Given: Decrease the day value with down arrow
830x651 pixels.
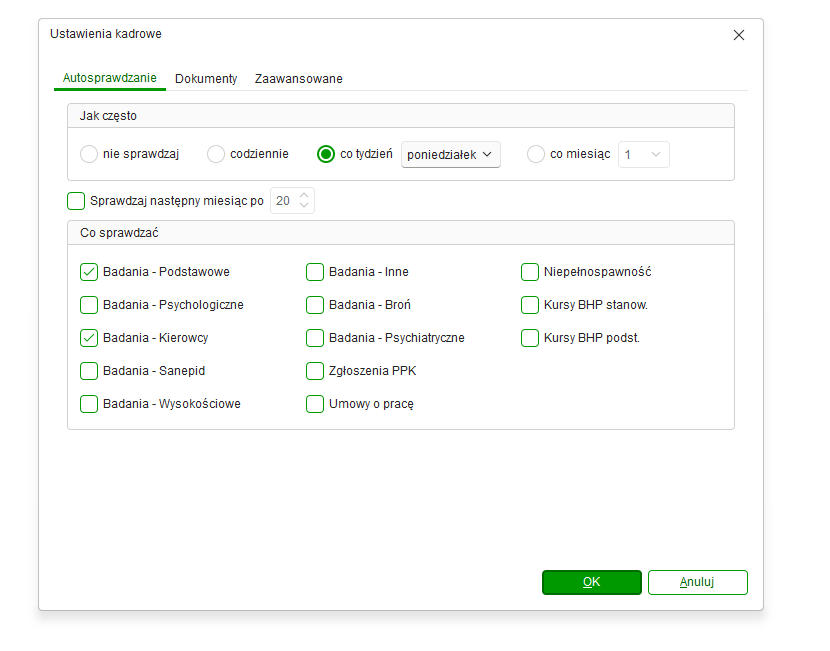Looking at the screenshot, I should pyautogui.click(x=304, y=206).
